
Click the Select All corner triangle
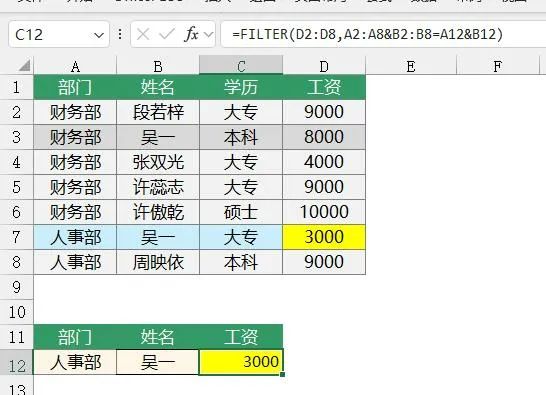[x=24, y=65]
